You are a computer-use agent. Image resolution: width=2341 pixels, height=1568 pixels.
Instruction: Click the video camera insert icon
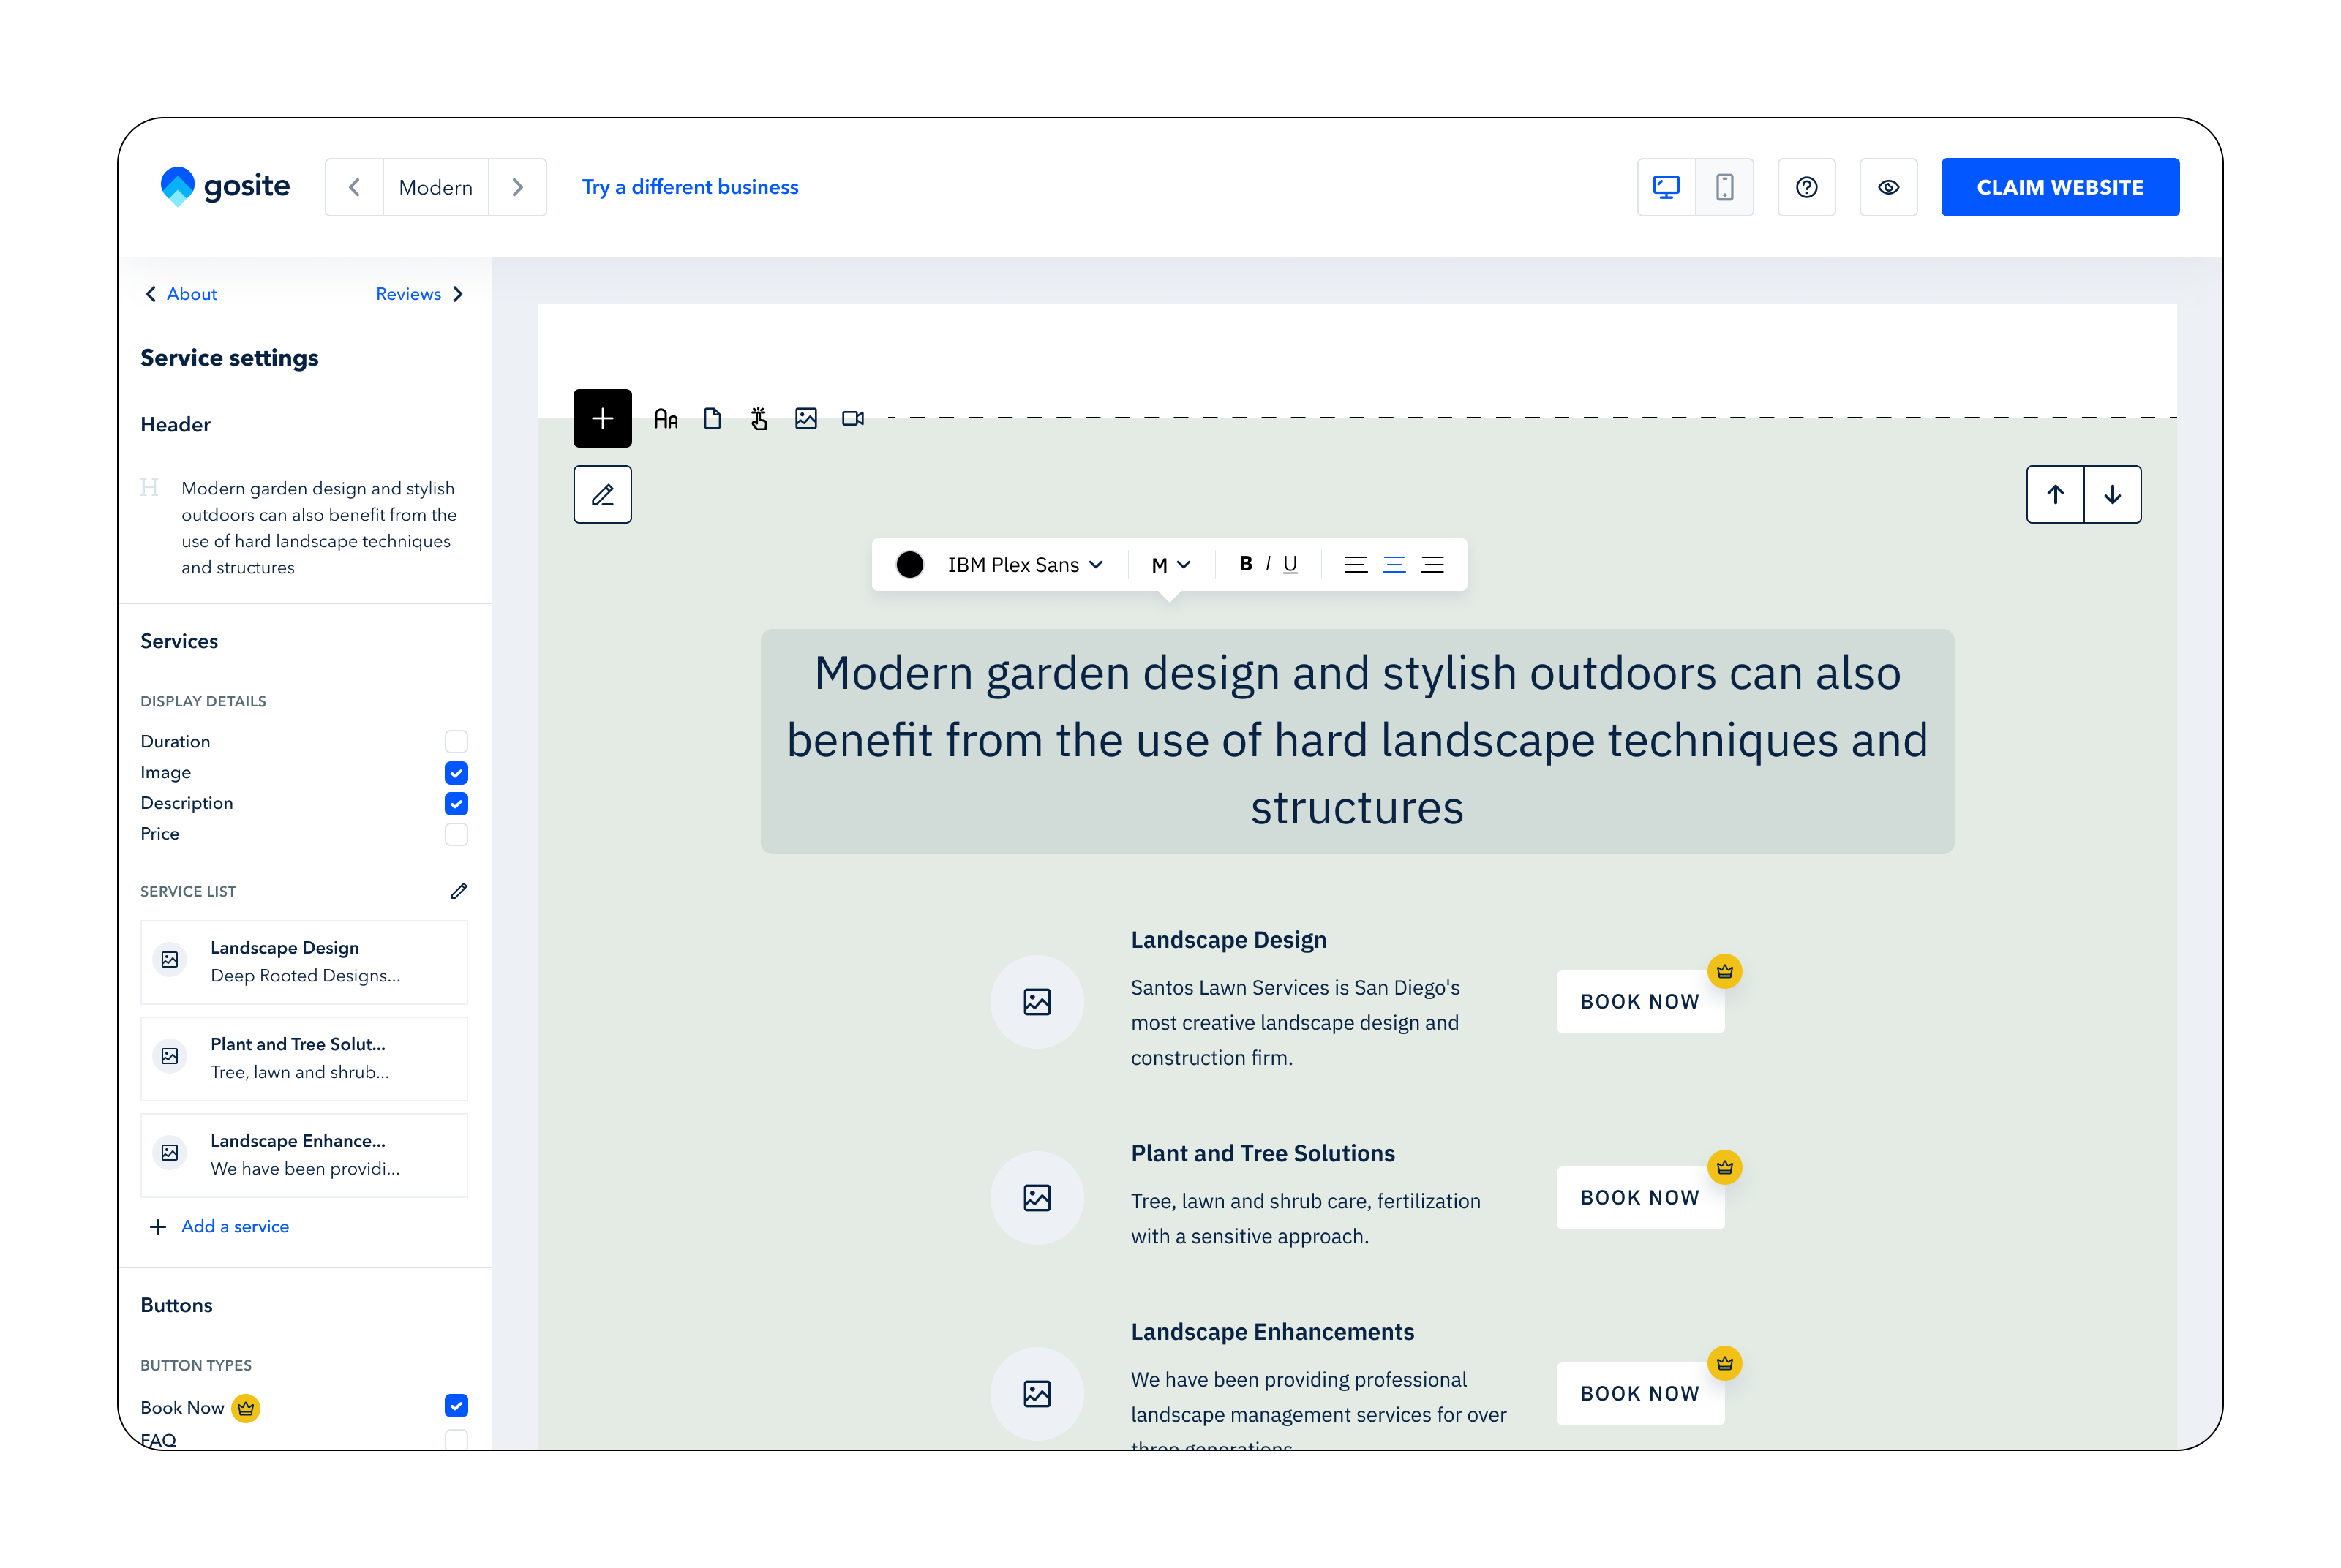click(852, 419)
